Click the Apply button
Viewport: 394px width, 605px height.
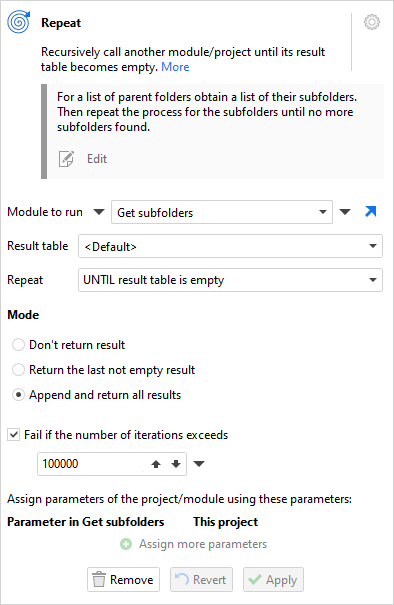[273, 580]
